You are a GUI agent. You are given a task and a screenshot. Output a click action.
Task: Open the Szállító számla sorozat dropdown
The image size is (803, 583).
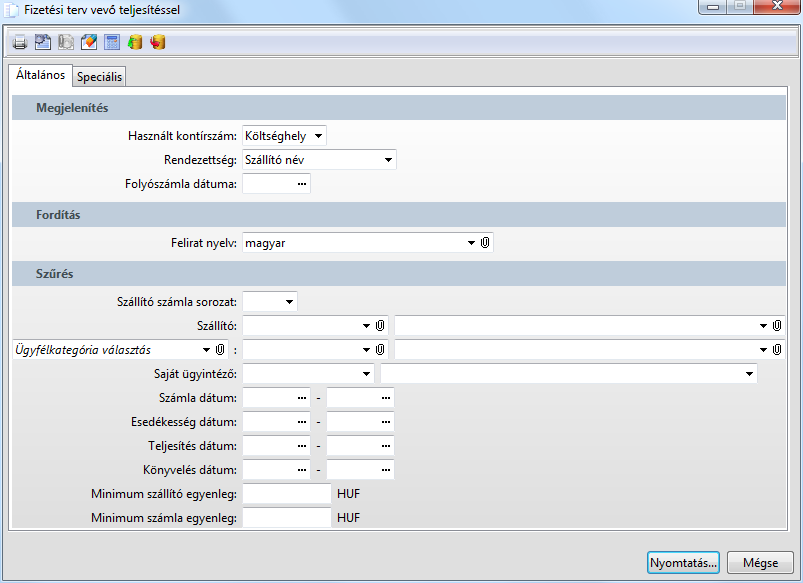(x=289, y=302)
